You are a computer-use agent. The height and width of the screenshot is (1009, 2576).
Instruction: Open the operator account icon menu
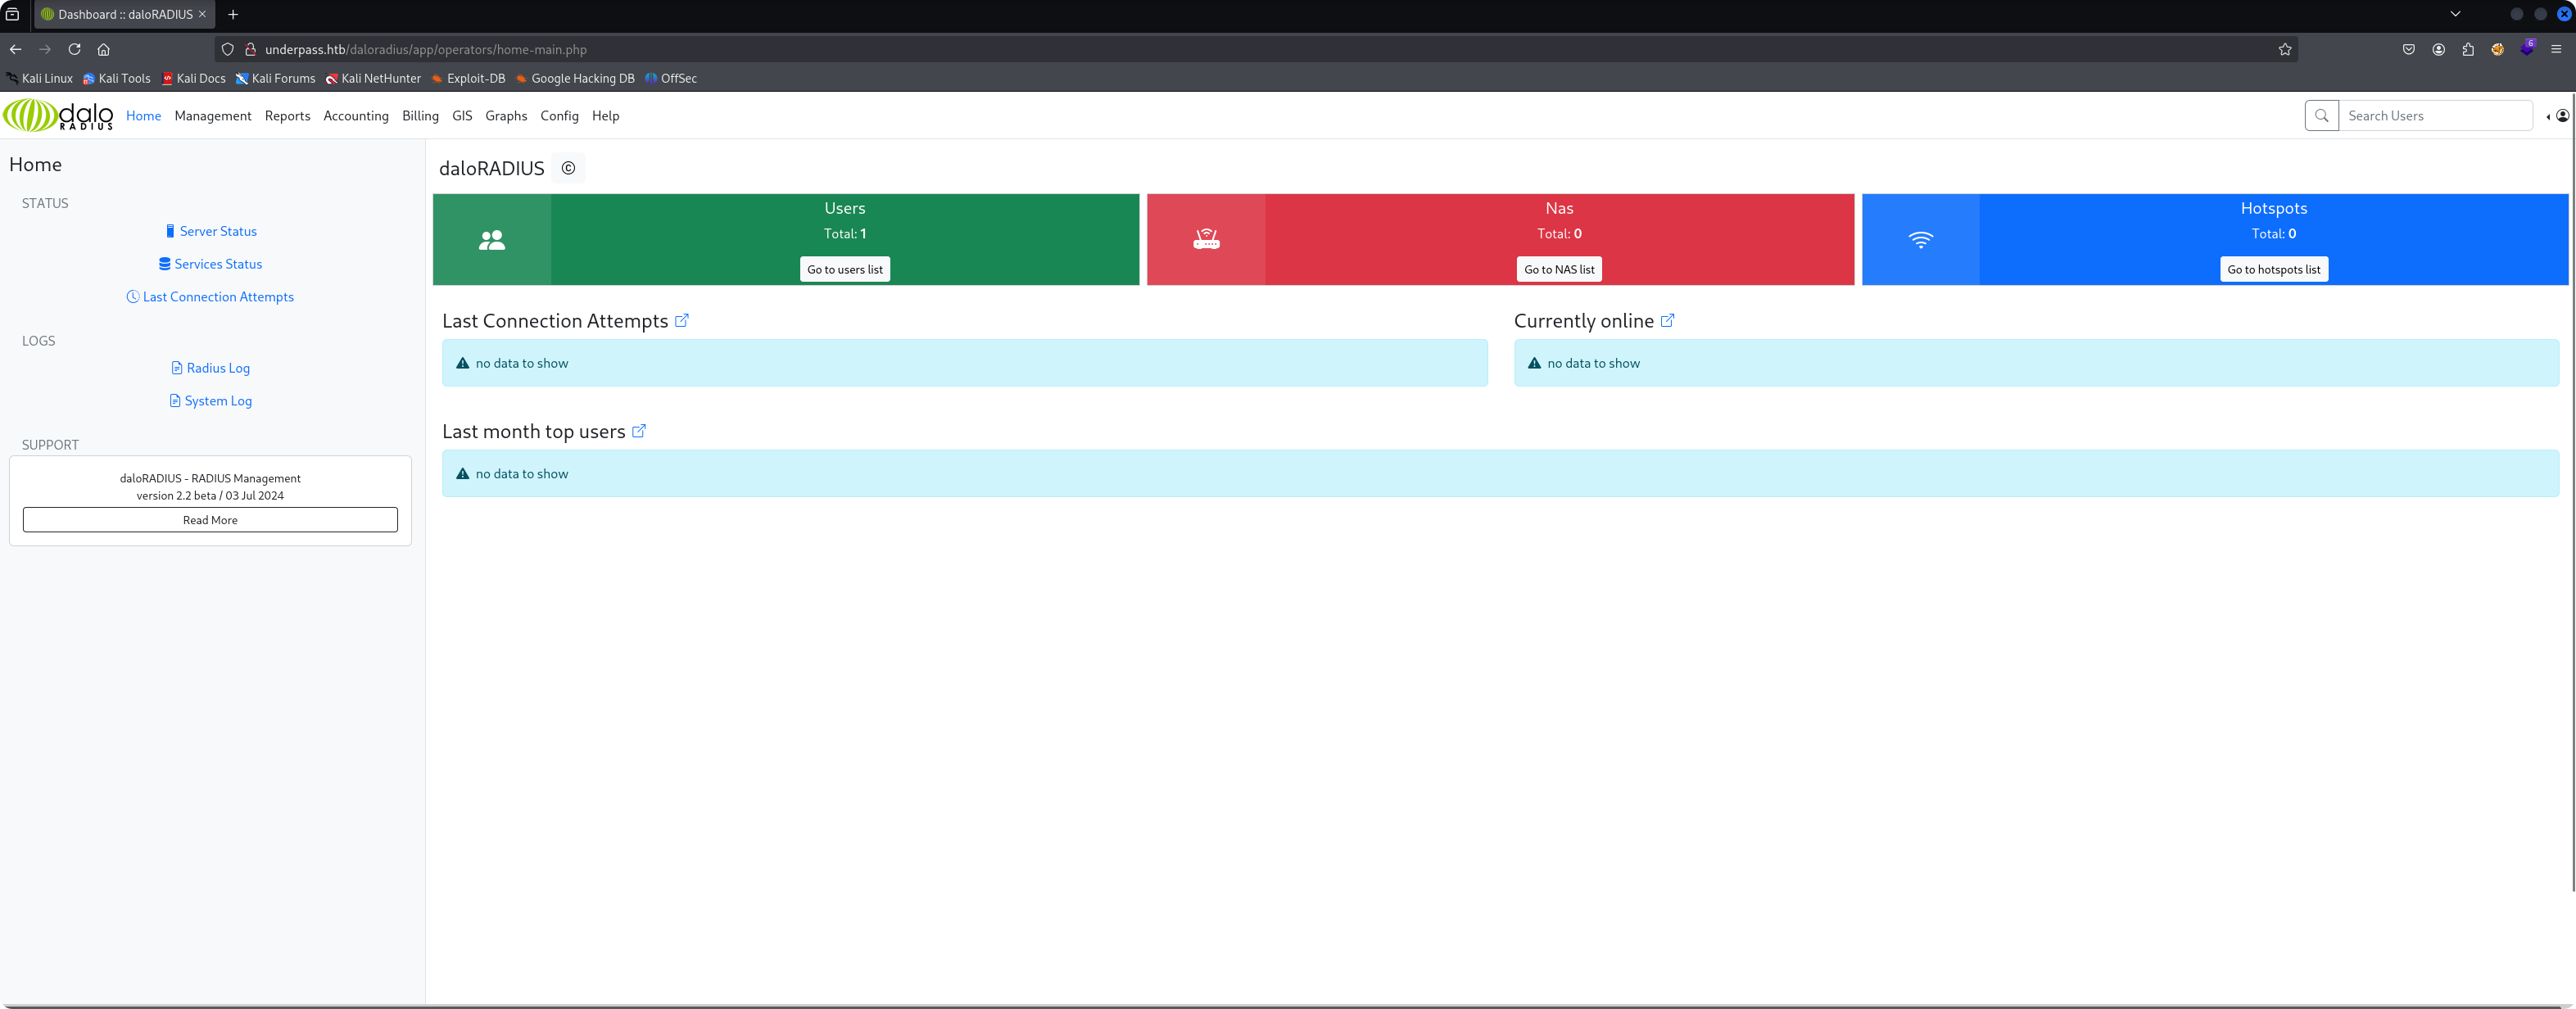pos(2562,116)
